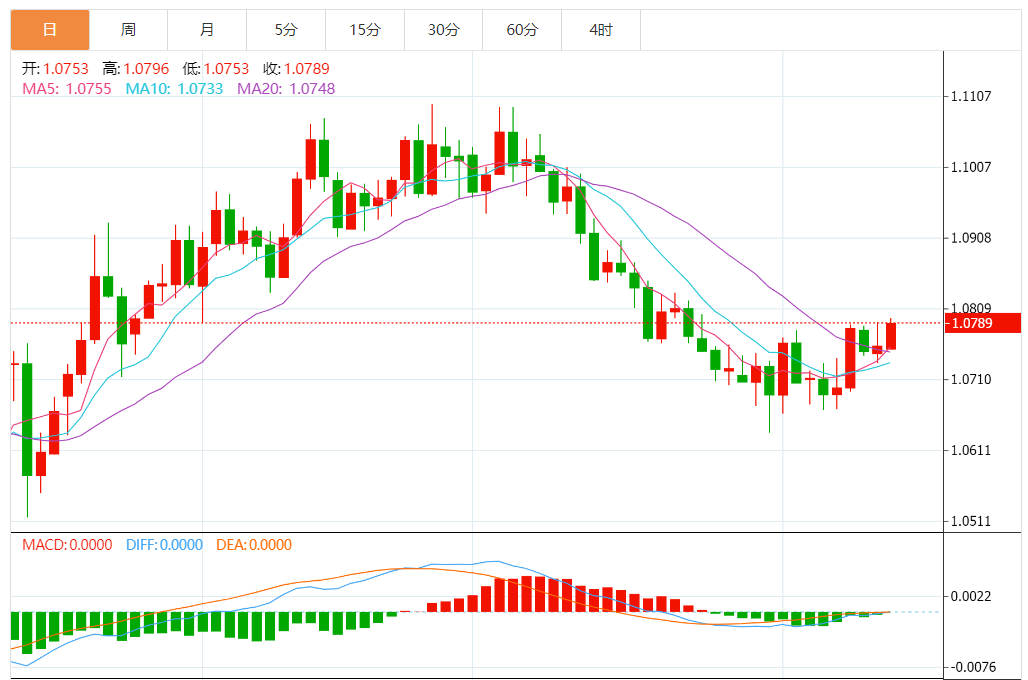1028x680 pixels.
Task: Click the 1.1107 price axis label
Action: [x=971, y=96]
